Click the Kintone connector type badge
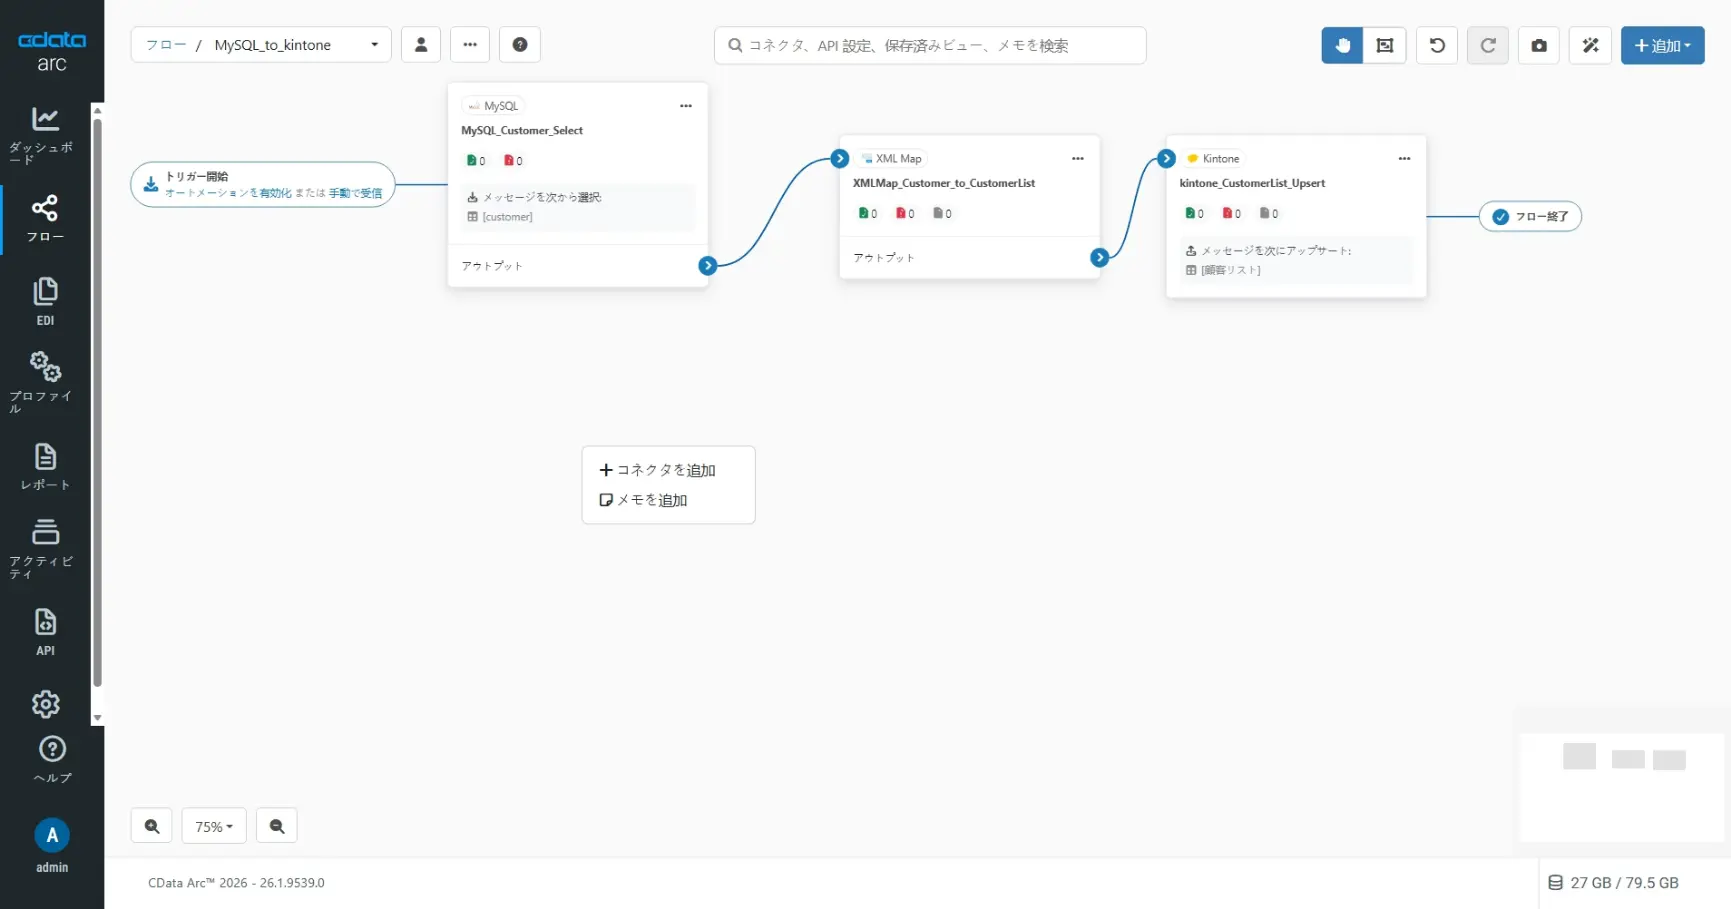Screen dimensions: 1731x909 point(1213,159)
